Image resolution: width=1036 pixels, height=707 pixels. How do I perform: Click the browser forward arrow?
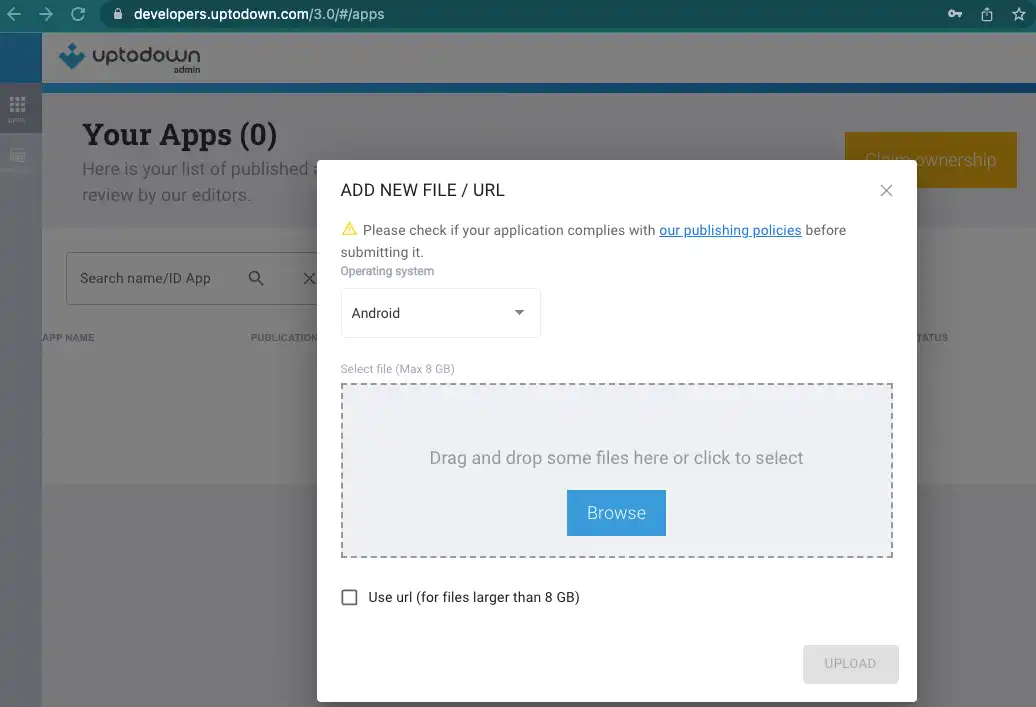tap(46, 14)
